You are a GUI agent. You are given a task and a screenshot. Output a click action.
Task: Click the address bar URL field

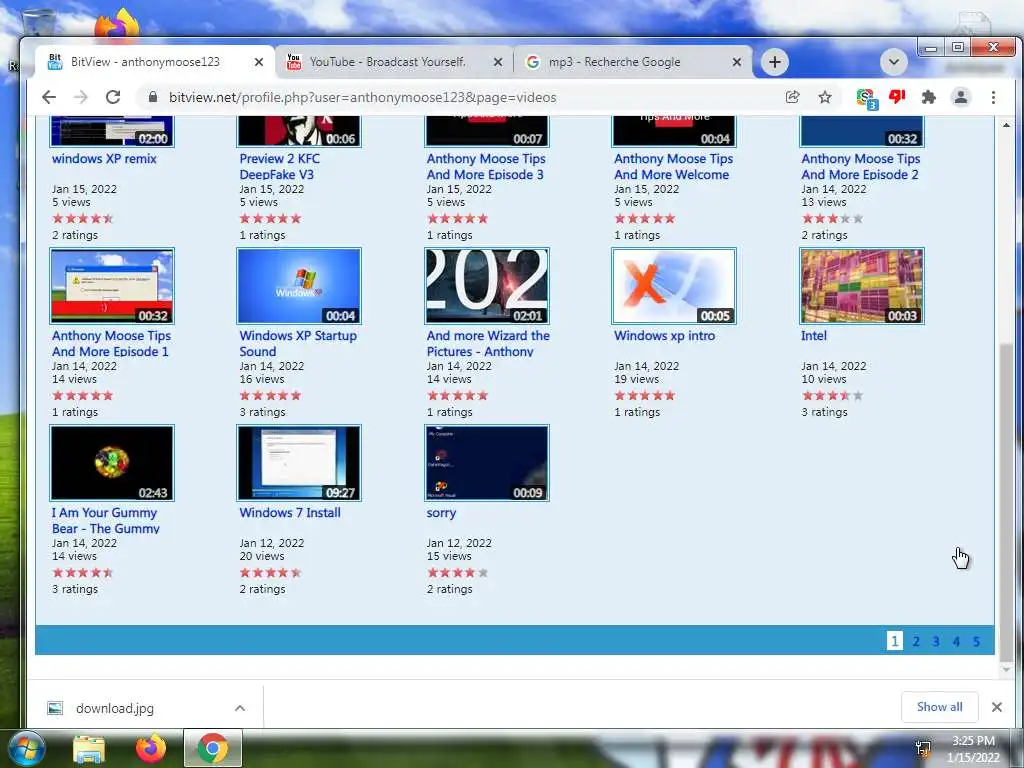[468, 97]
